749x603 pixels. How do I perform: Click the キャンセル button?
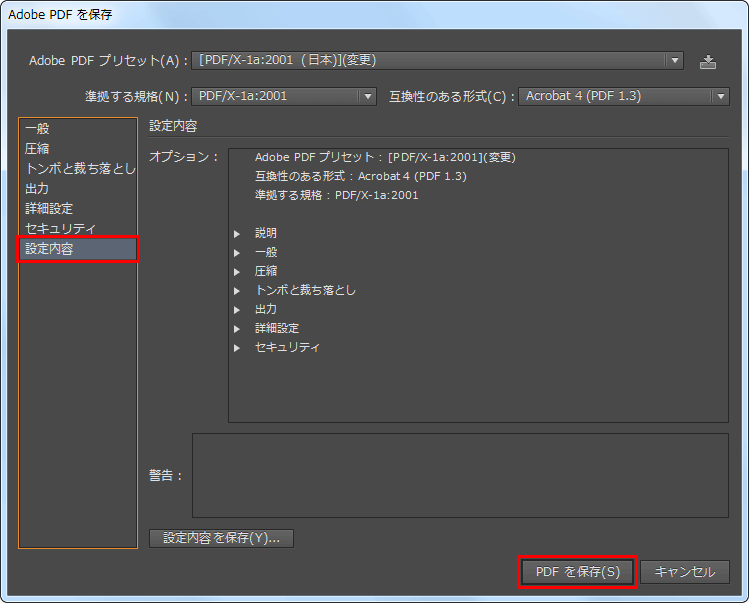pos(685,572)
